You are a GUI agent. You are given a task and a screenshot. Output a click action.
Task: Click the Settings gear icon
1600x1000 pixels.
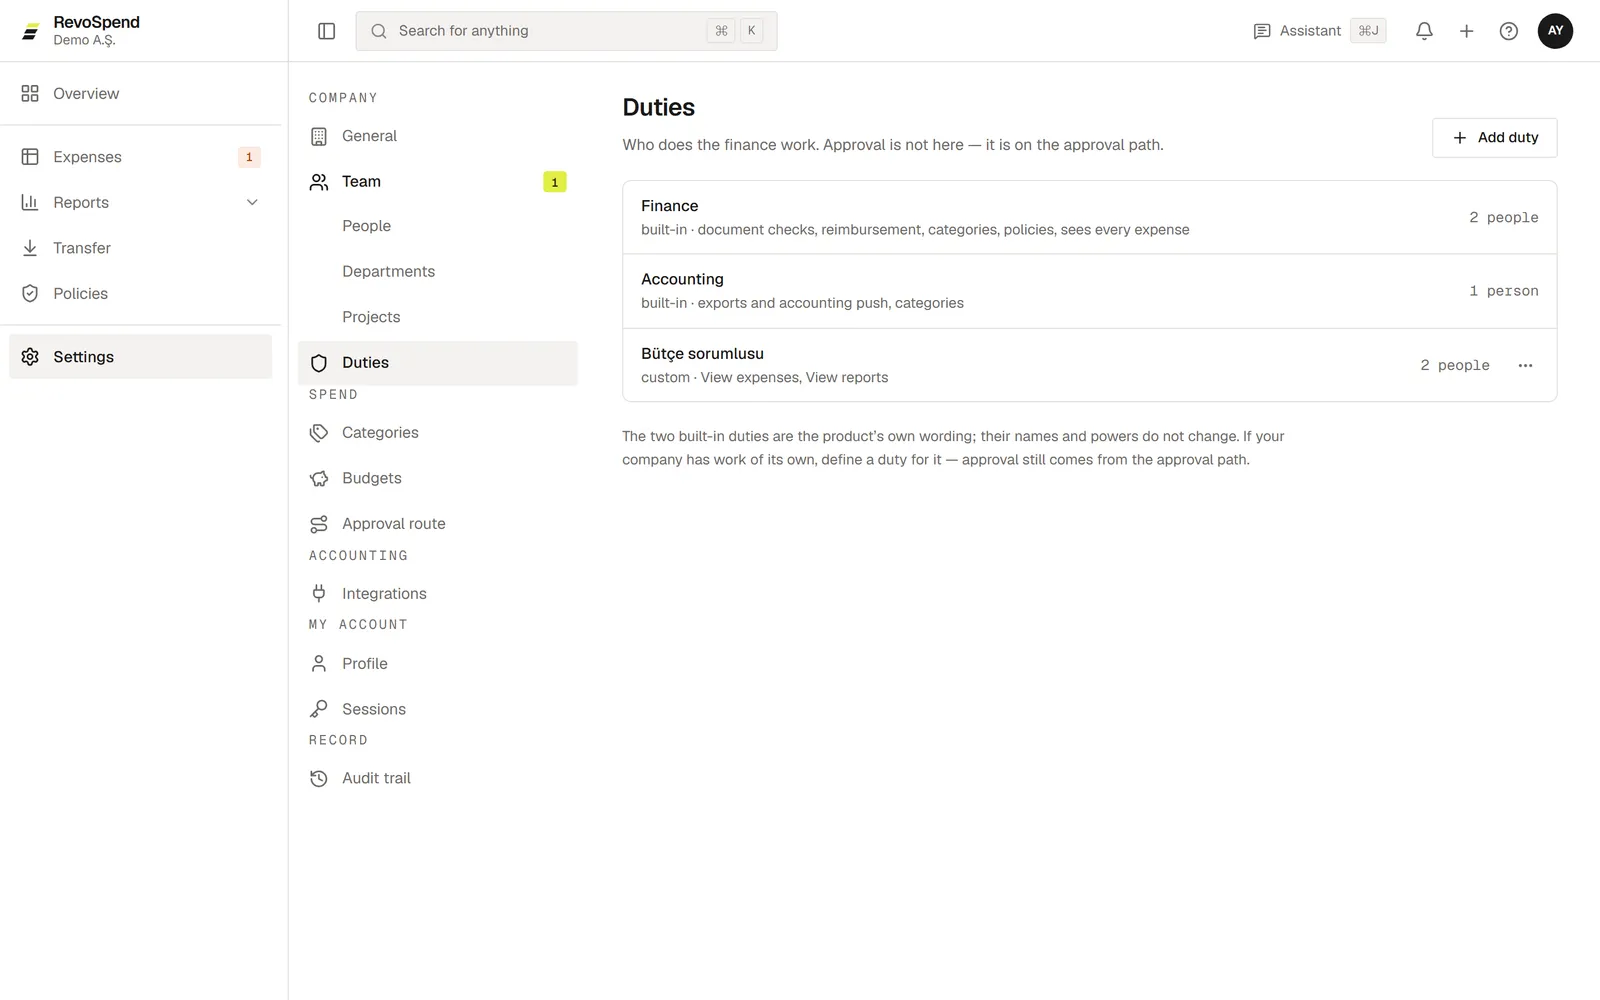click(x=30, y=357)
